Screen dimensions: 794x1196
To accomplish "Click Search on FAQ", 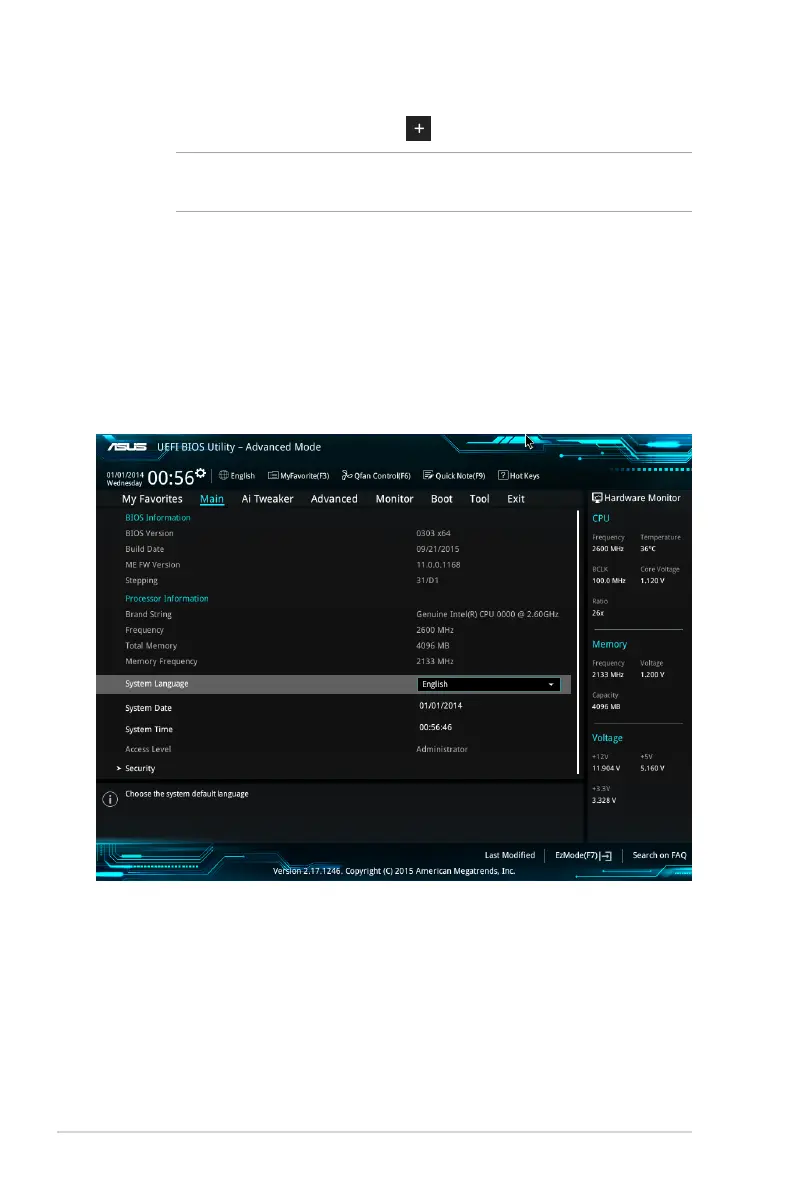I will click(x=660, y=855).
